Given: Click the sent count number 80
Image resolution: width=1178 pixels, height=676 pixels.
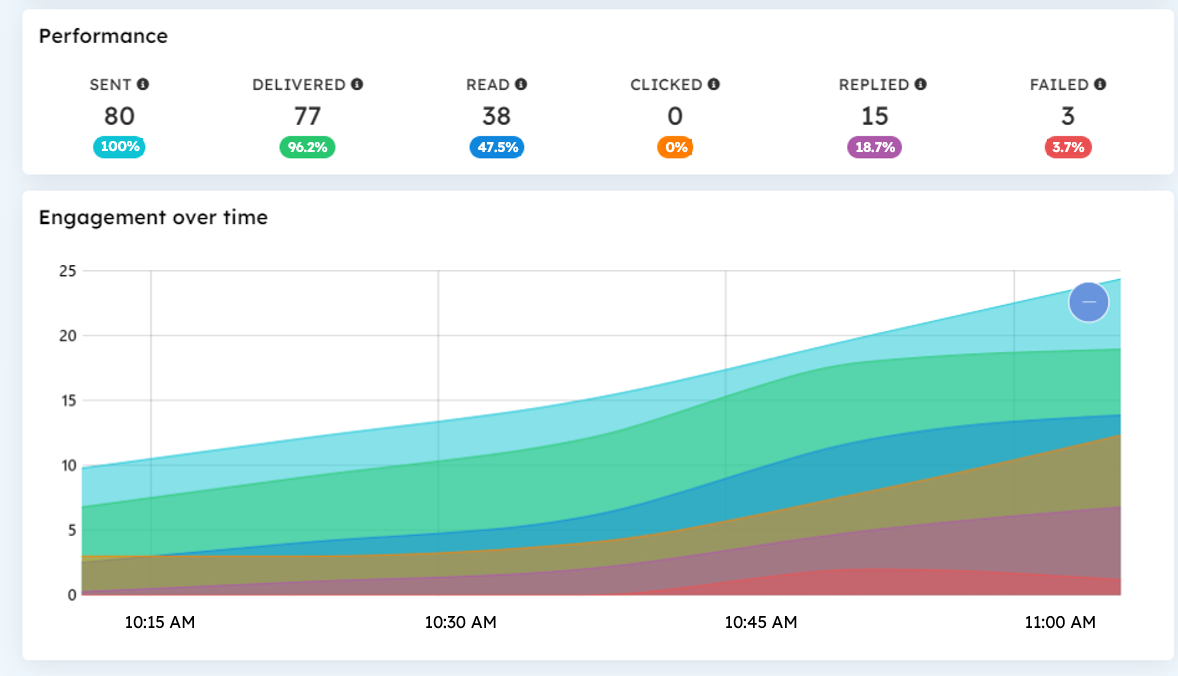Looking at the screenshot, I should [x=119, y=116].
